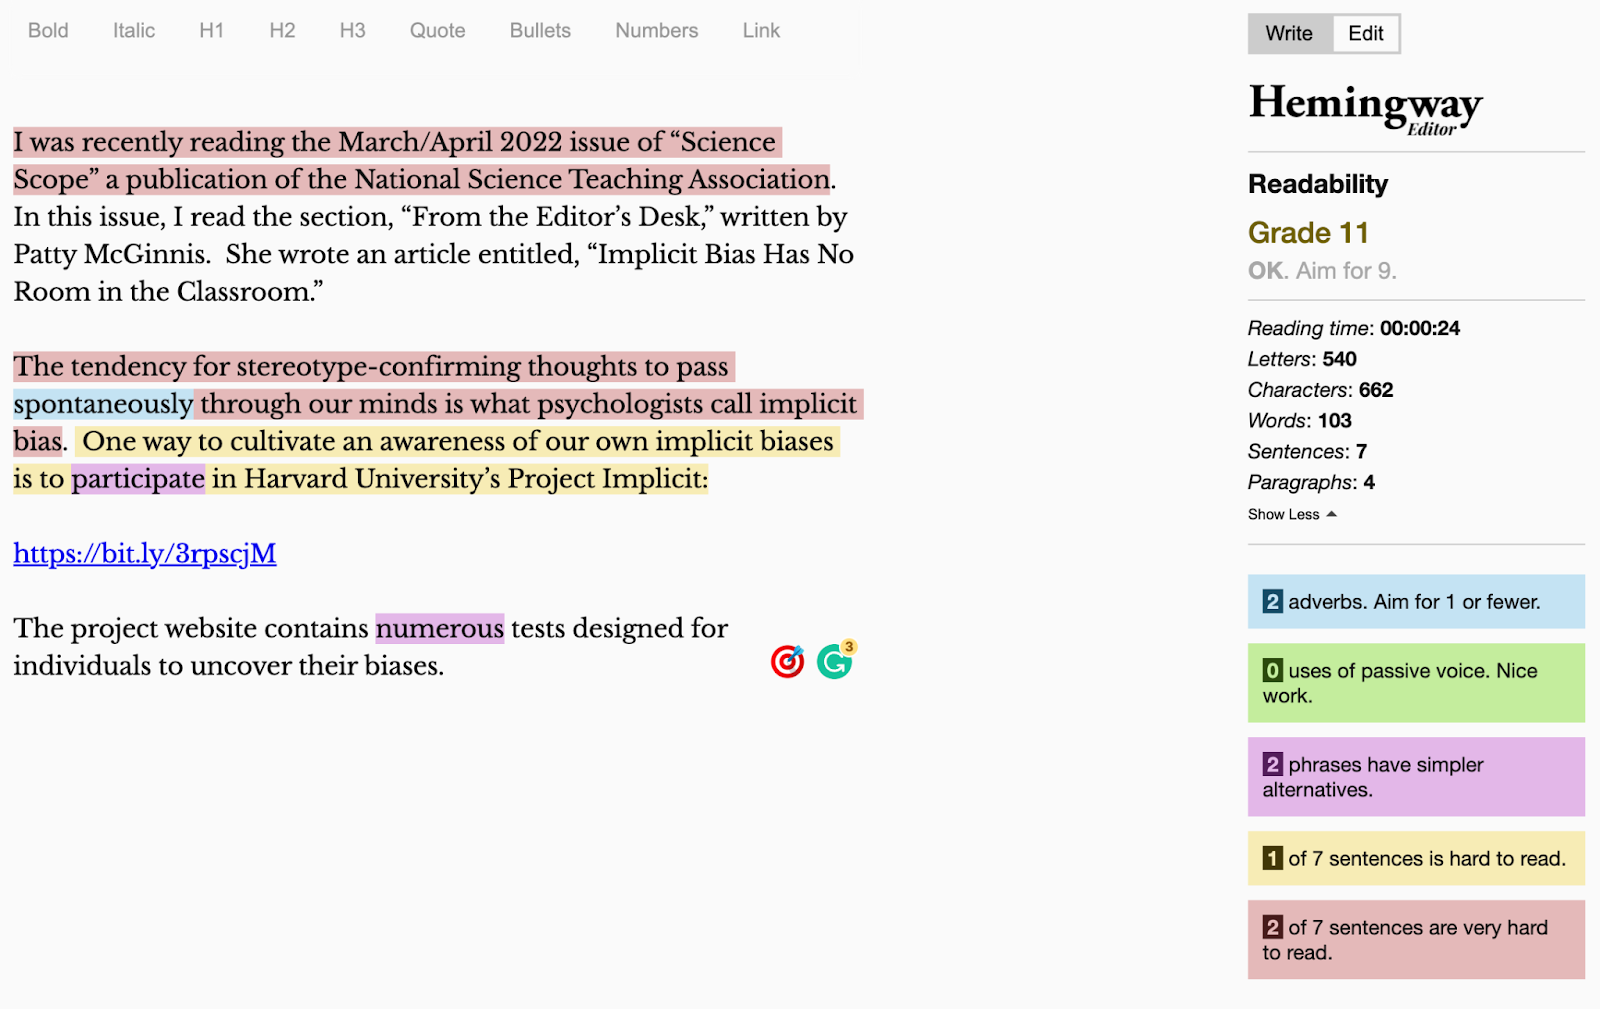Click the text "Patty McGinnis"
The height and width of the screenshot is (1009, 1600).
pyautogui.click(x=111, y=254)
